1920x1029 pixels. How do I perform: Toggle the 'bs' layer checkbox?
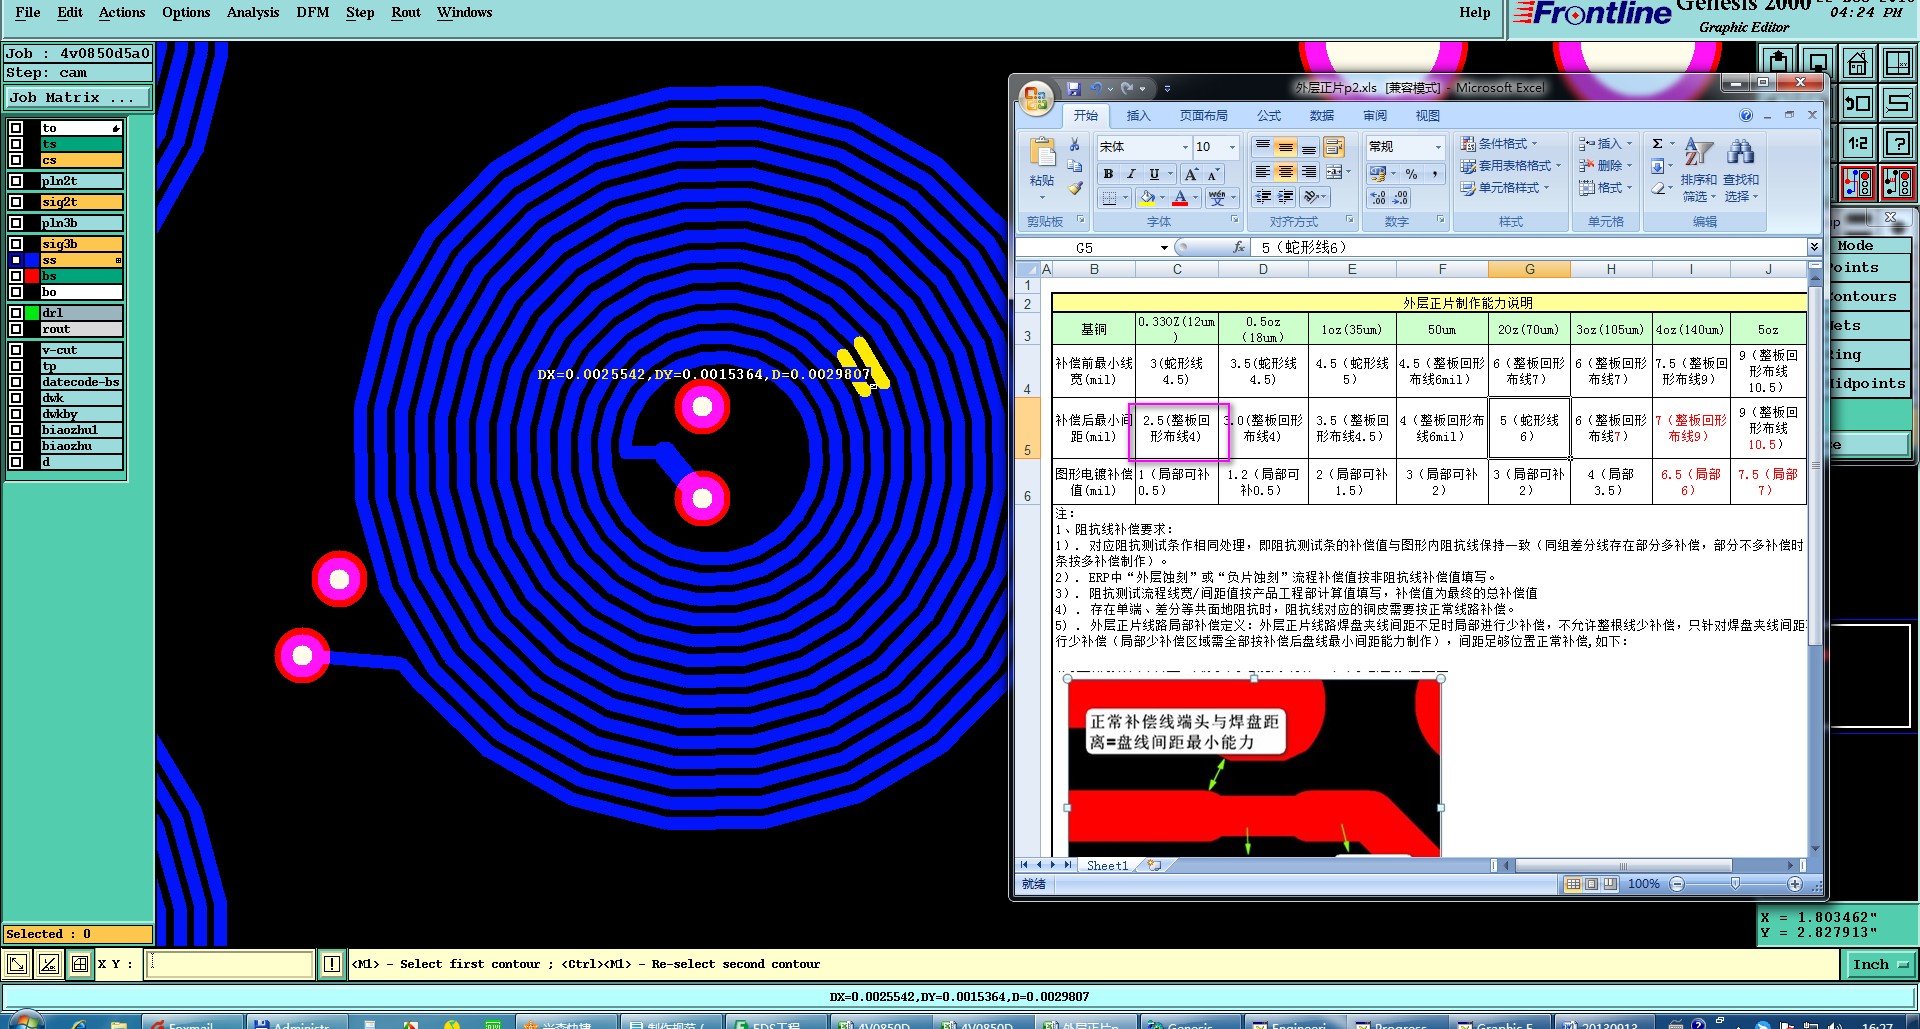click(16, 276)
